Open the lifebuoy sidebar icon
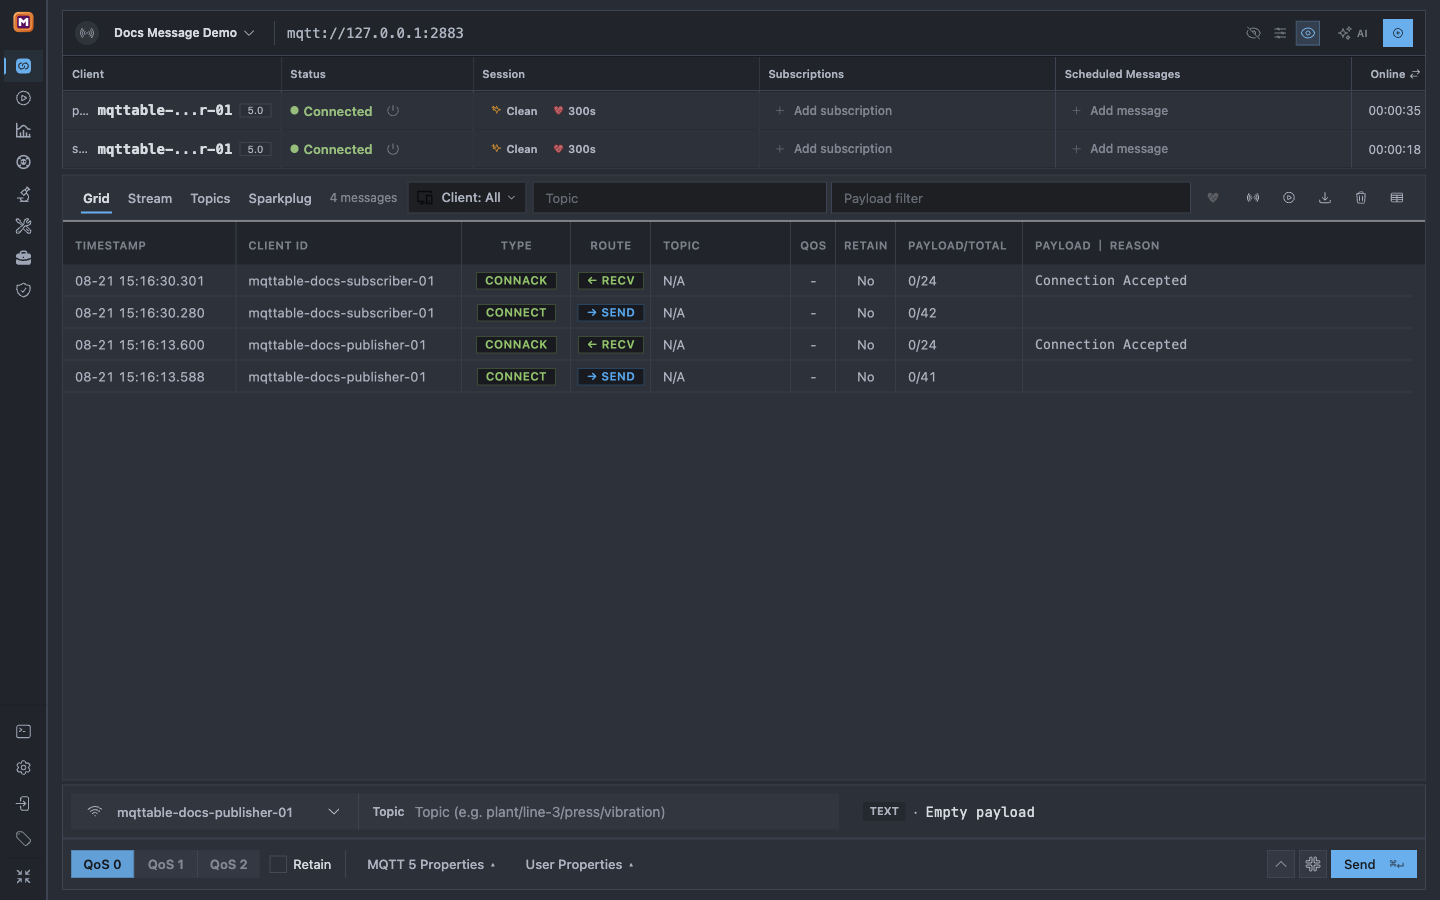The height and width of the screenshot is (900, 1440). (x=23, y=162)
